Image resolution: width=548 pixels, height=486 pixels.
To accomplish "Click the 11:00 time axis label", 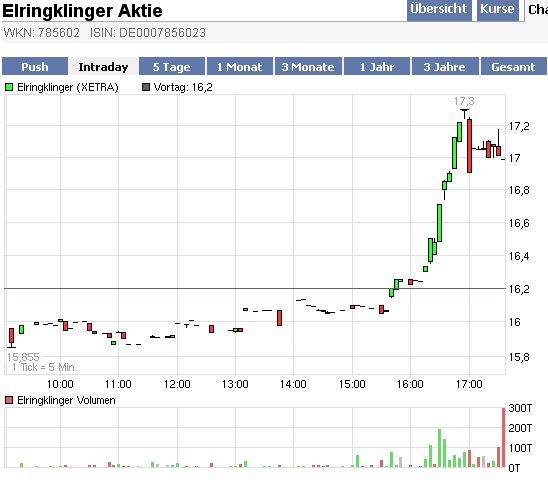I will 118,384.
